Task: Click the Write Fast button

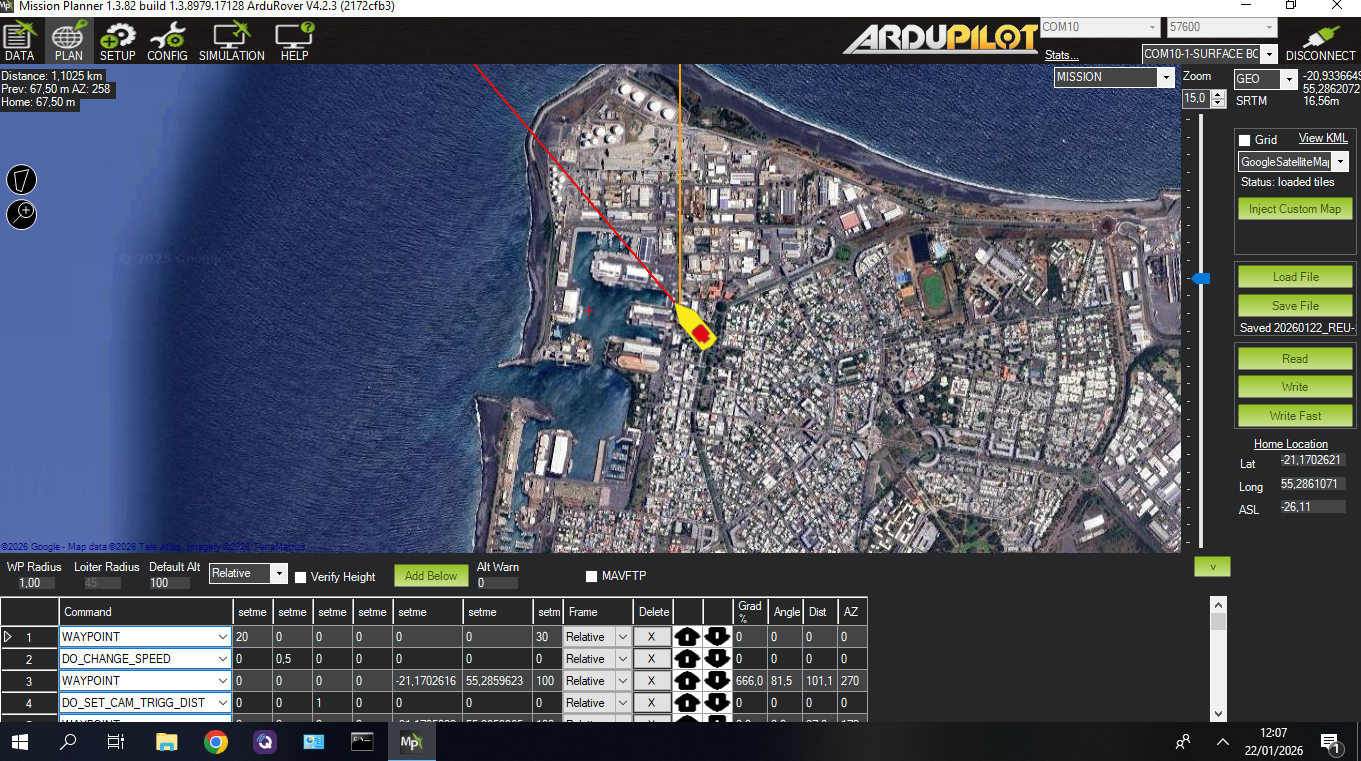Action: (x=1294, y=415)
